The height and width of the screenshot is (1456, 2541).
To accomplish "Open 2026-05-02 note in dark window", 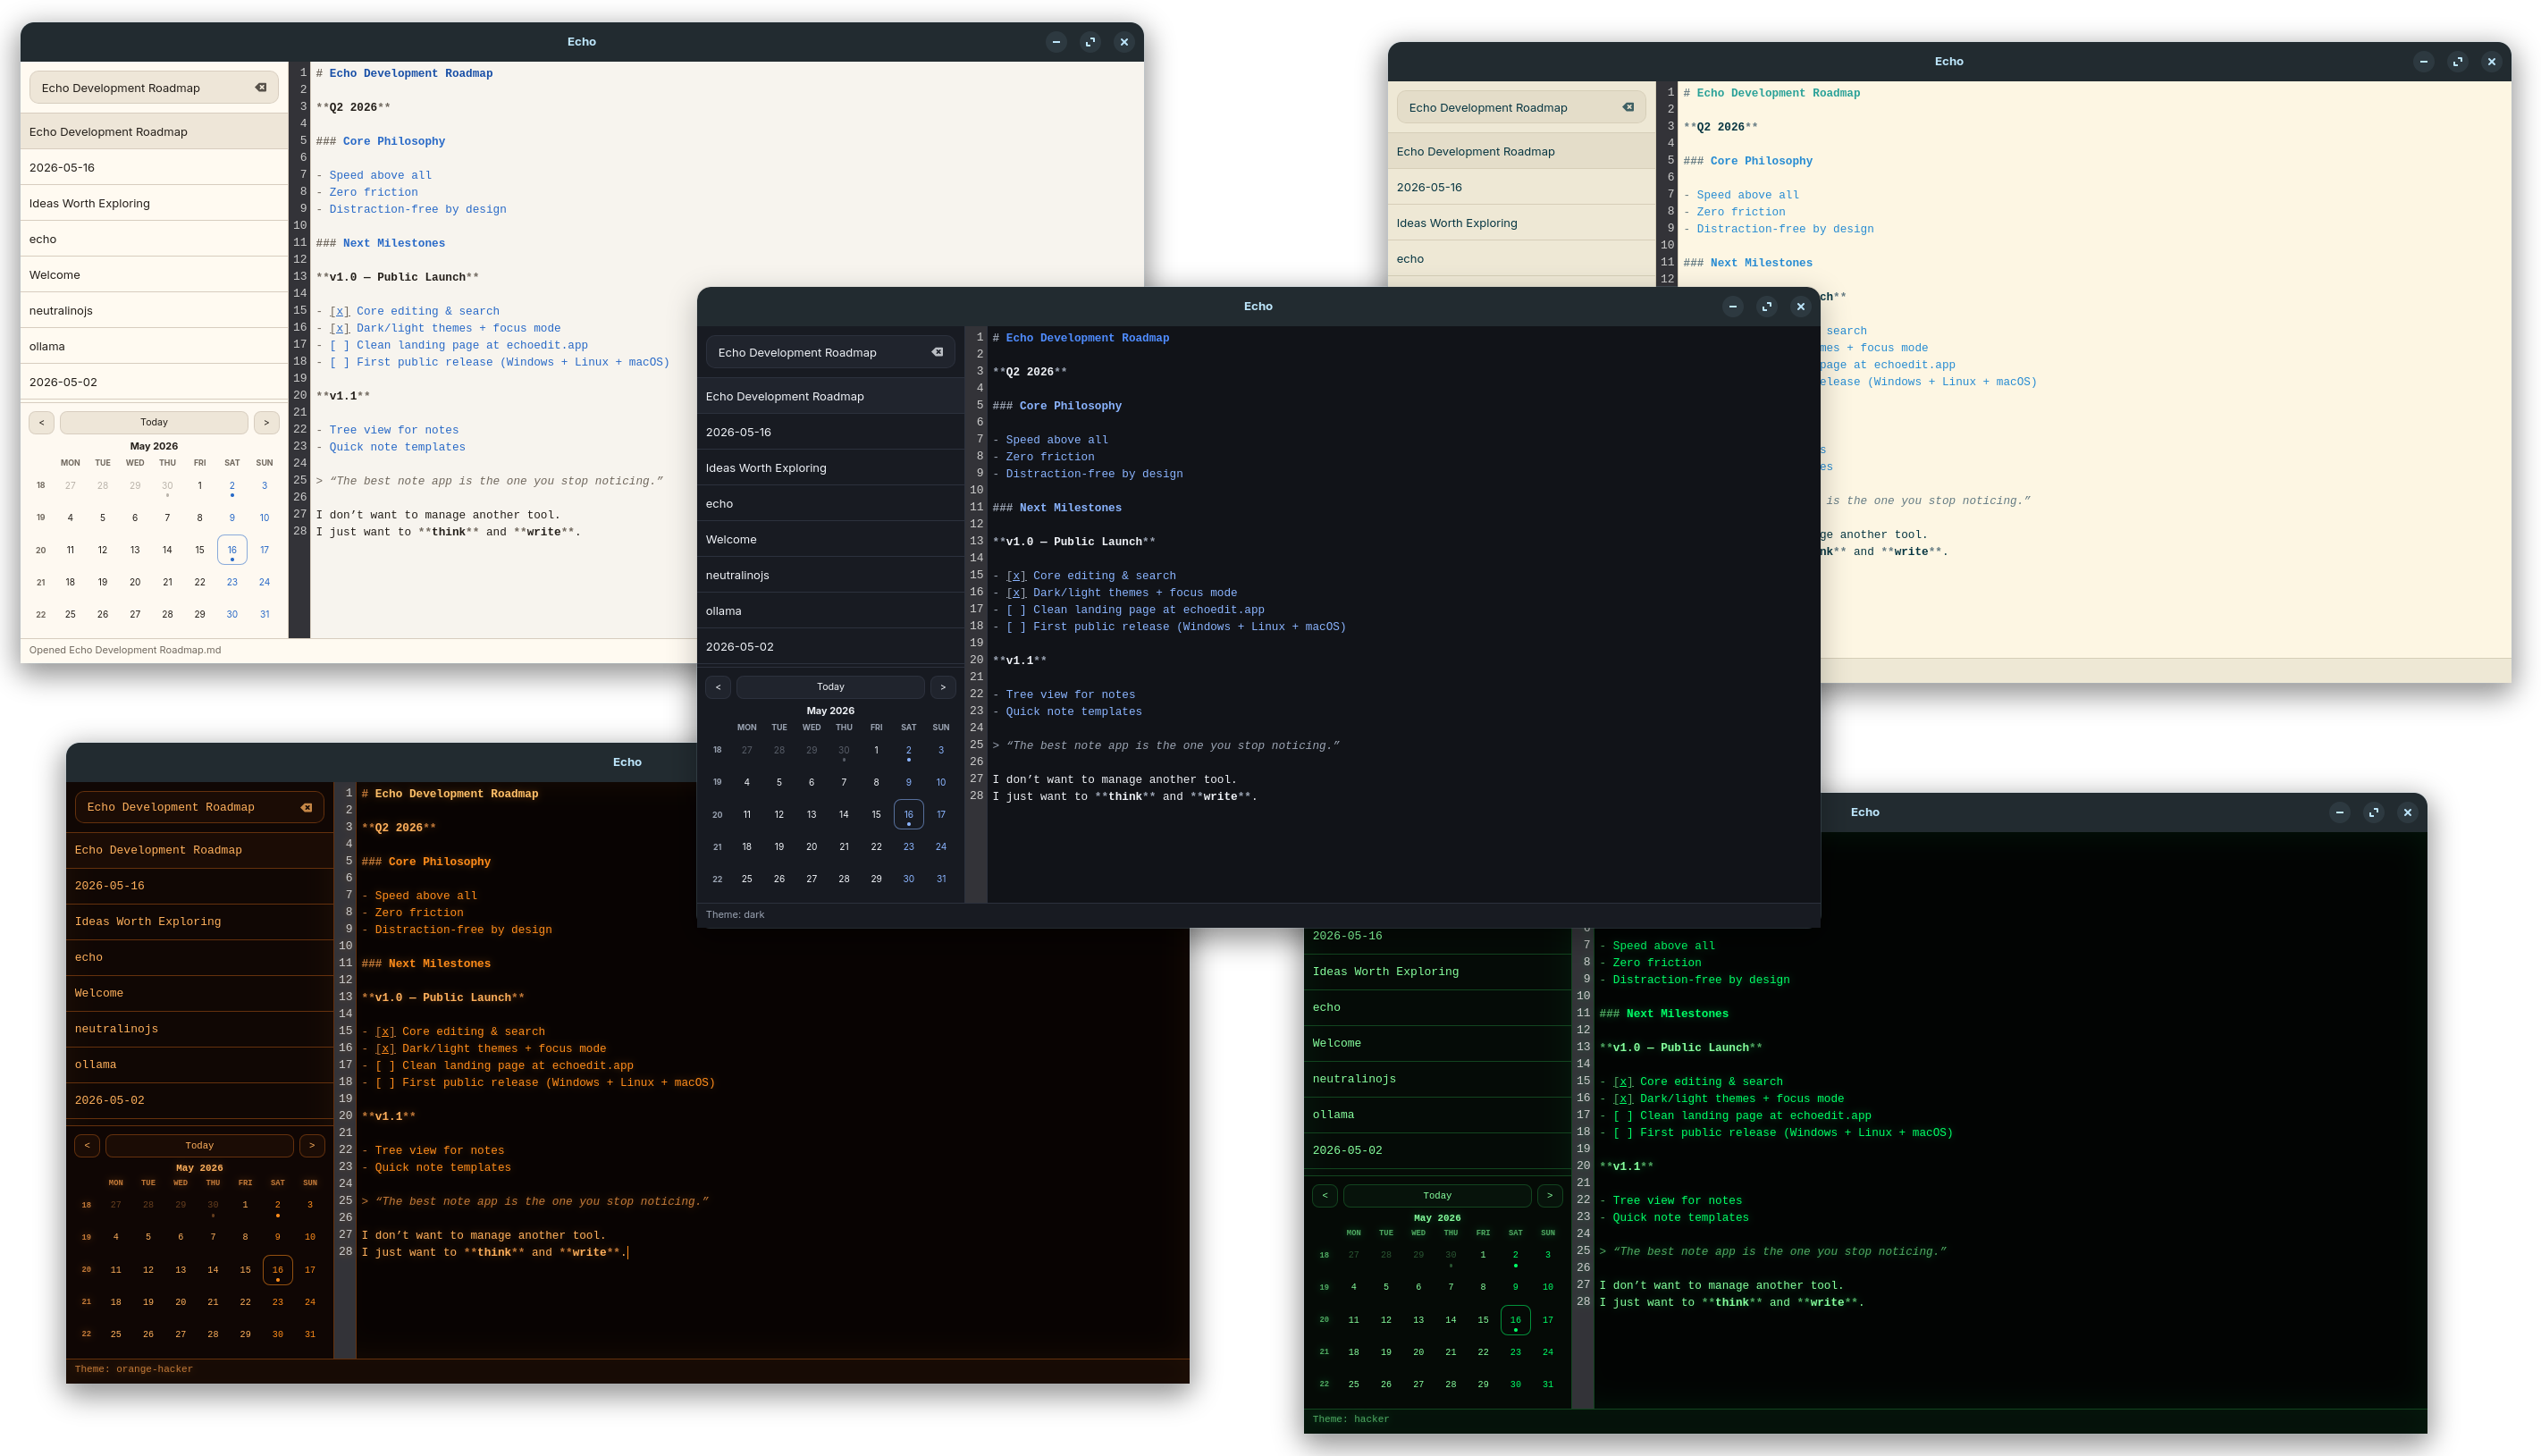I will [x=830, y=646].
